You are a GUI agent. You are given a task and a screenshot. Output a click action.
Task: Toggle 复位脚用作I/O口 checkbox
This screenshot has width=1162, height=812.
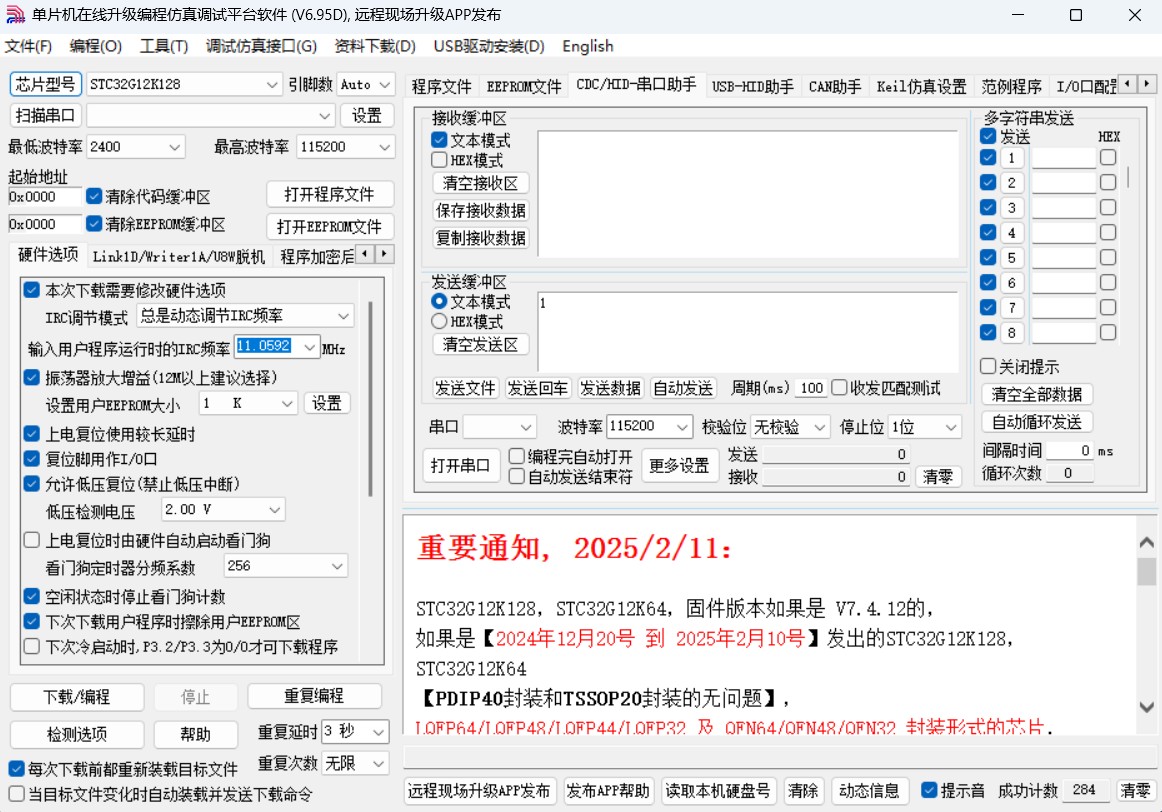32,459
